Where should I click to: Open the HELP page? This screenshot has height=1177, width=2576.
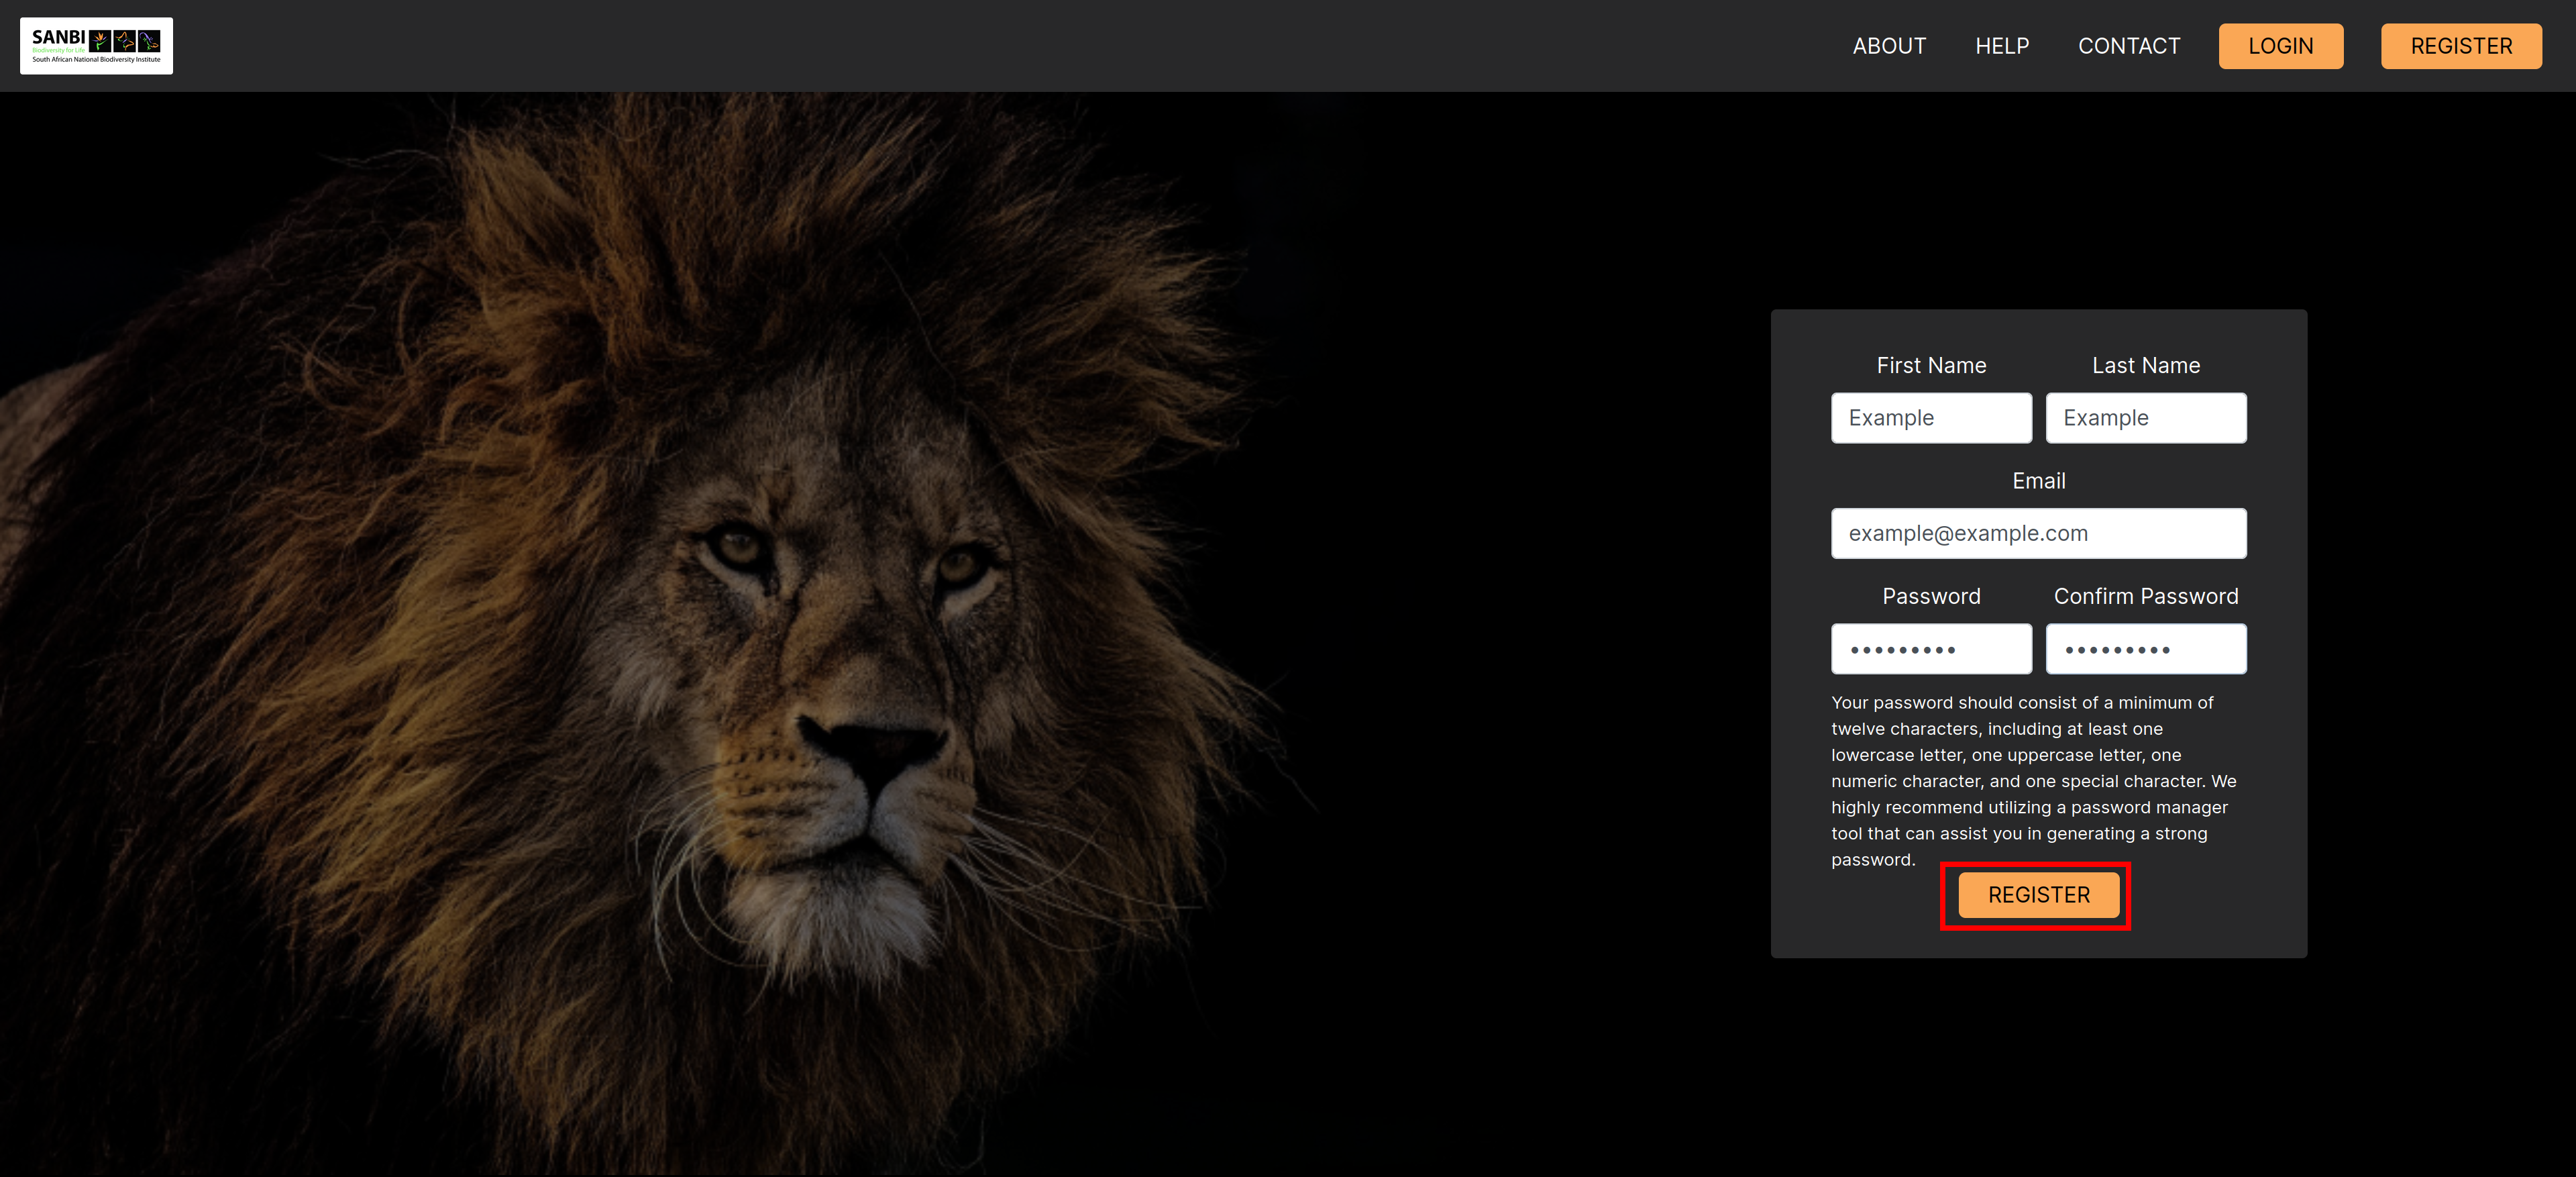(2001, 46)
